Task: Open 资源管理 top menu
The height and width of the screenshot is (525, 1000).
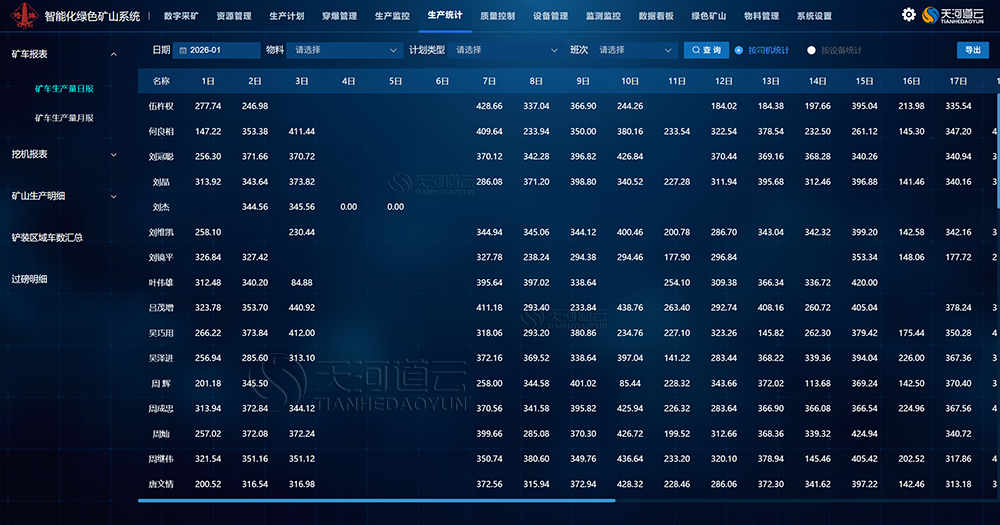Action: pyautogui.click(x=234, y=16)
